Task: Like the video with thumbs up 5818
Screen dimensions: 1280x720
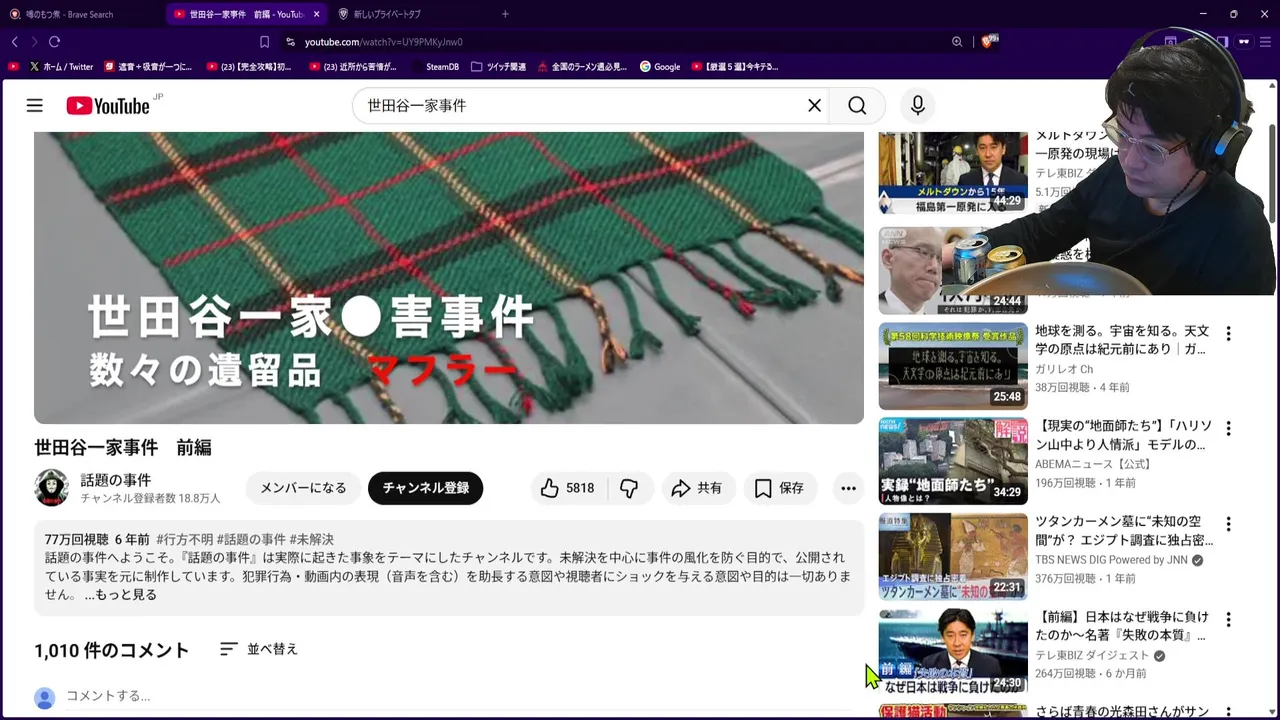Action: [x=567, y=488]
